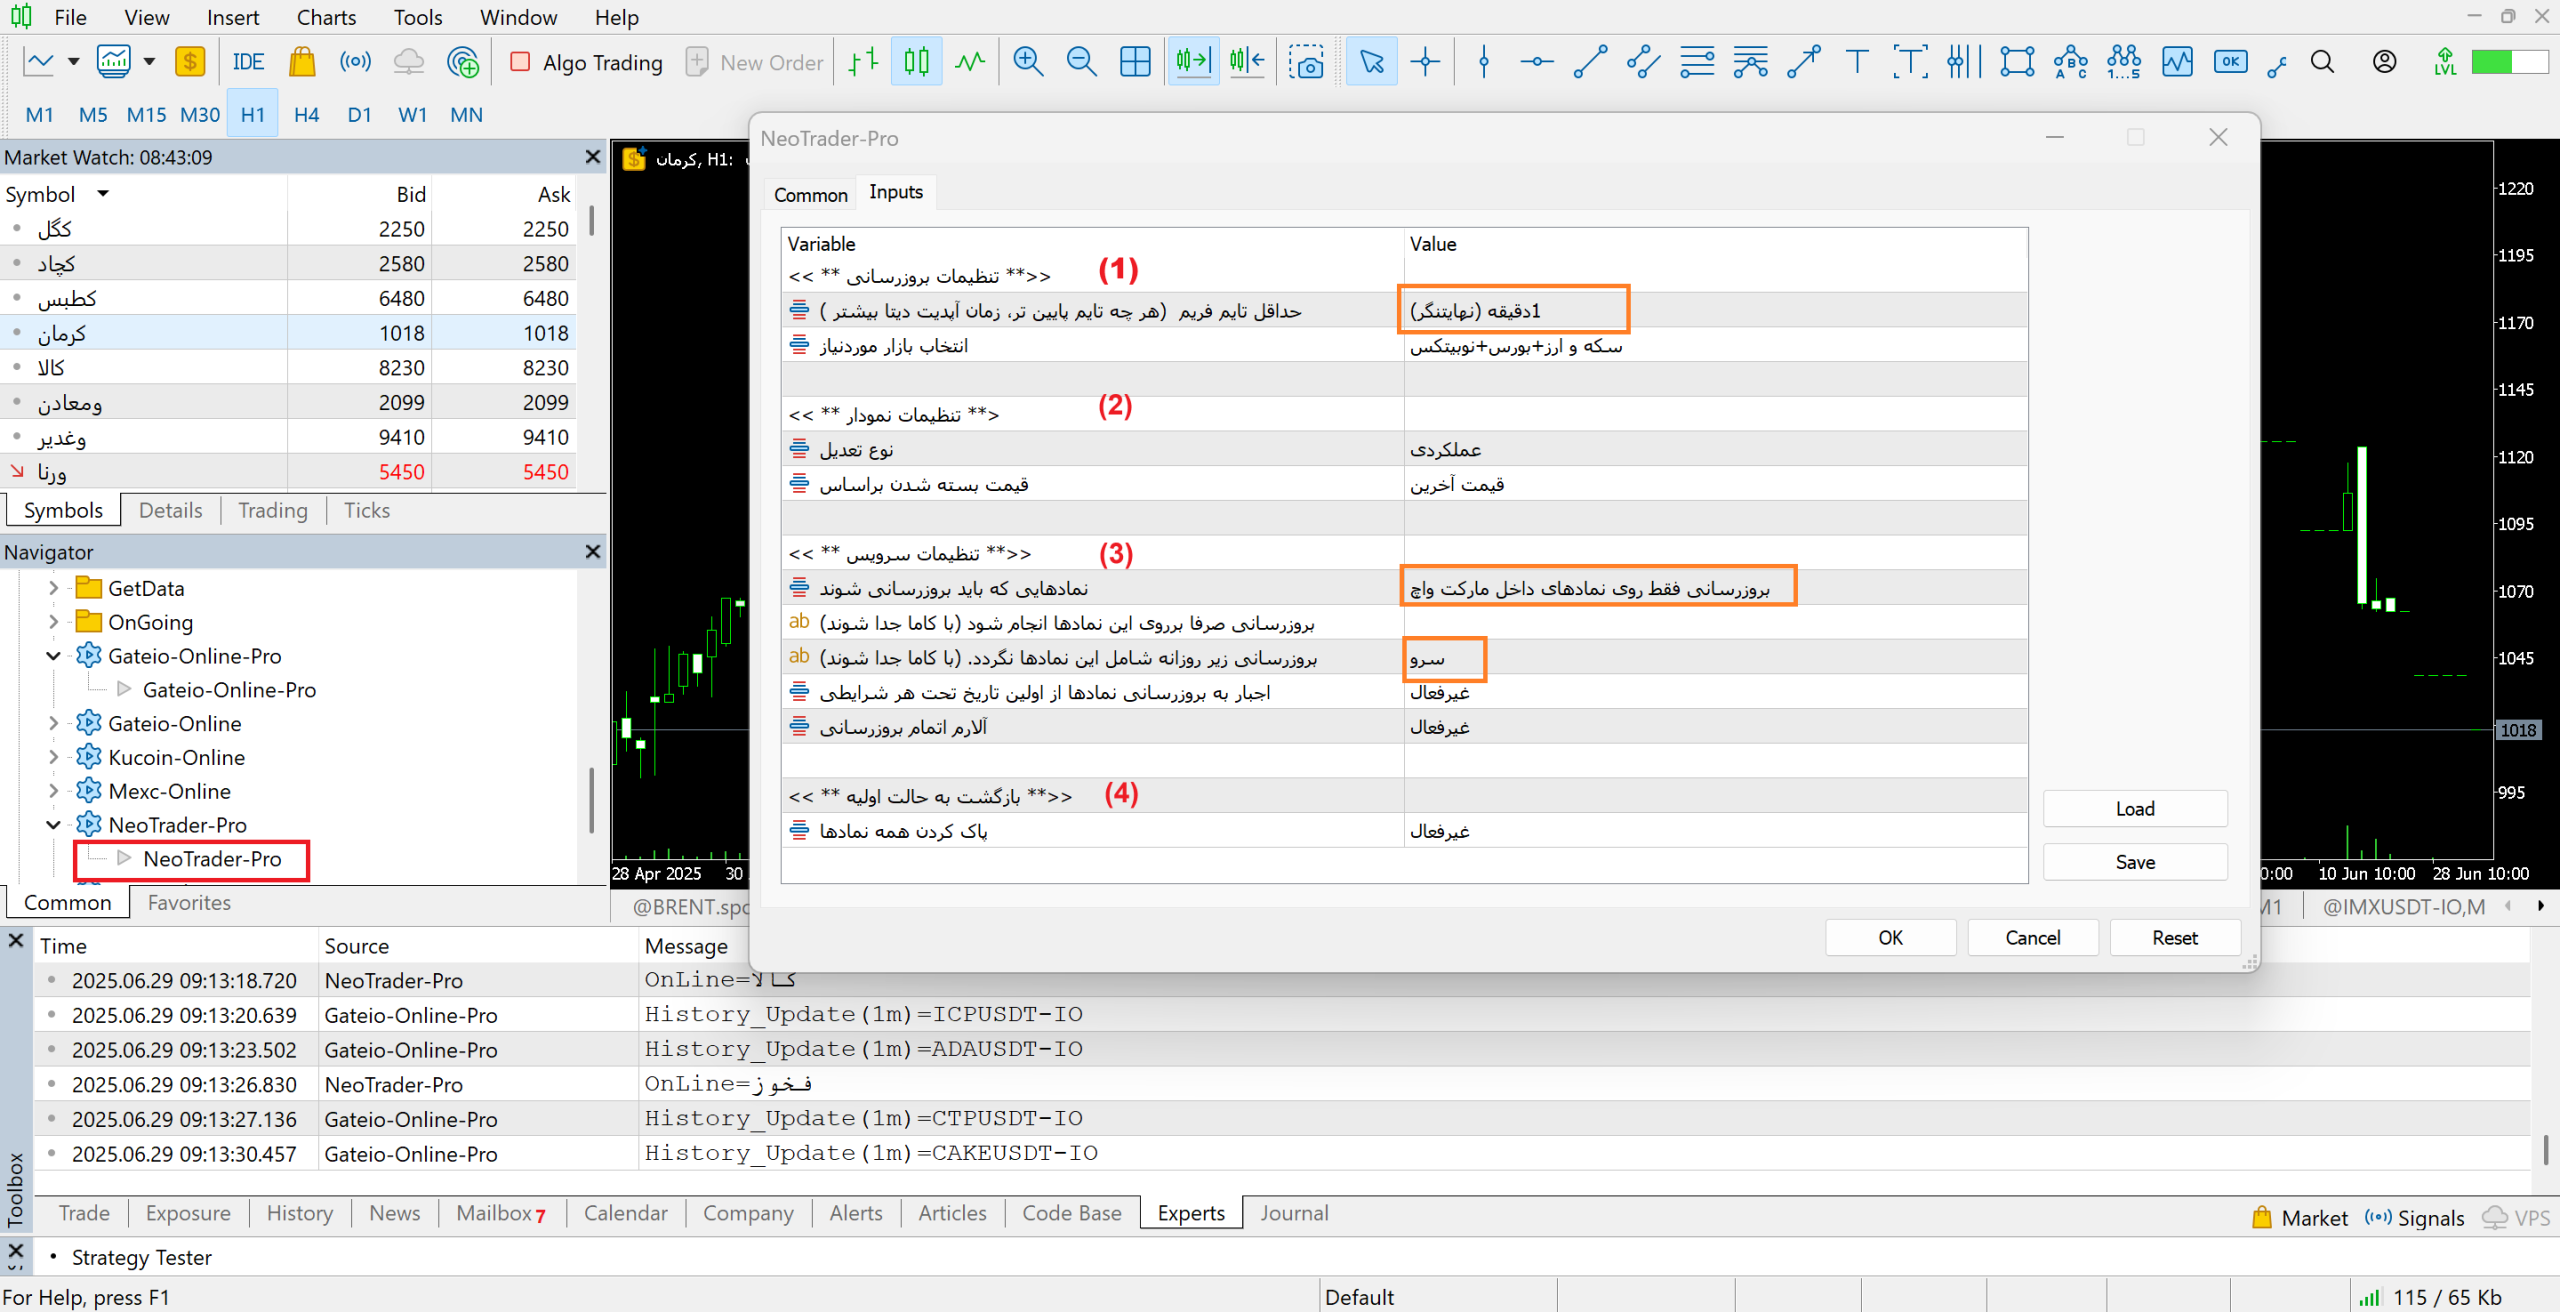Image resolution: width=2560 pixels, height=1312 pixels.
Task: Select the Crosshair cursor tool
Action: (1425, 62)
